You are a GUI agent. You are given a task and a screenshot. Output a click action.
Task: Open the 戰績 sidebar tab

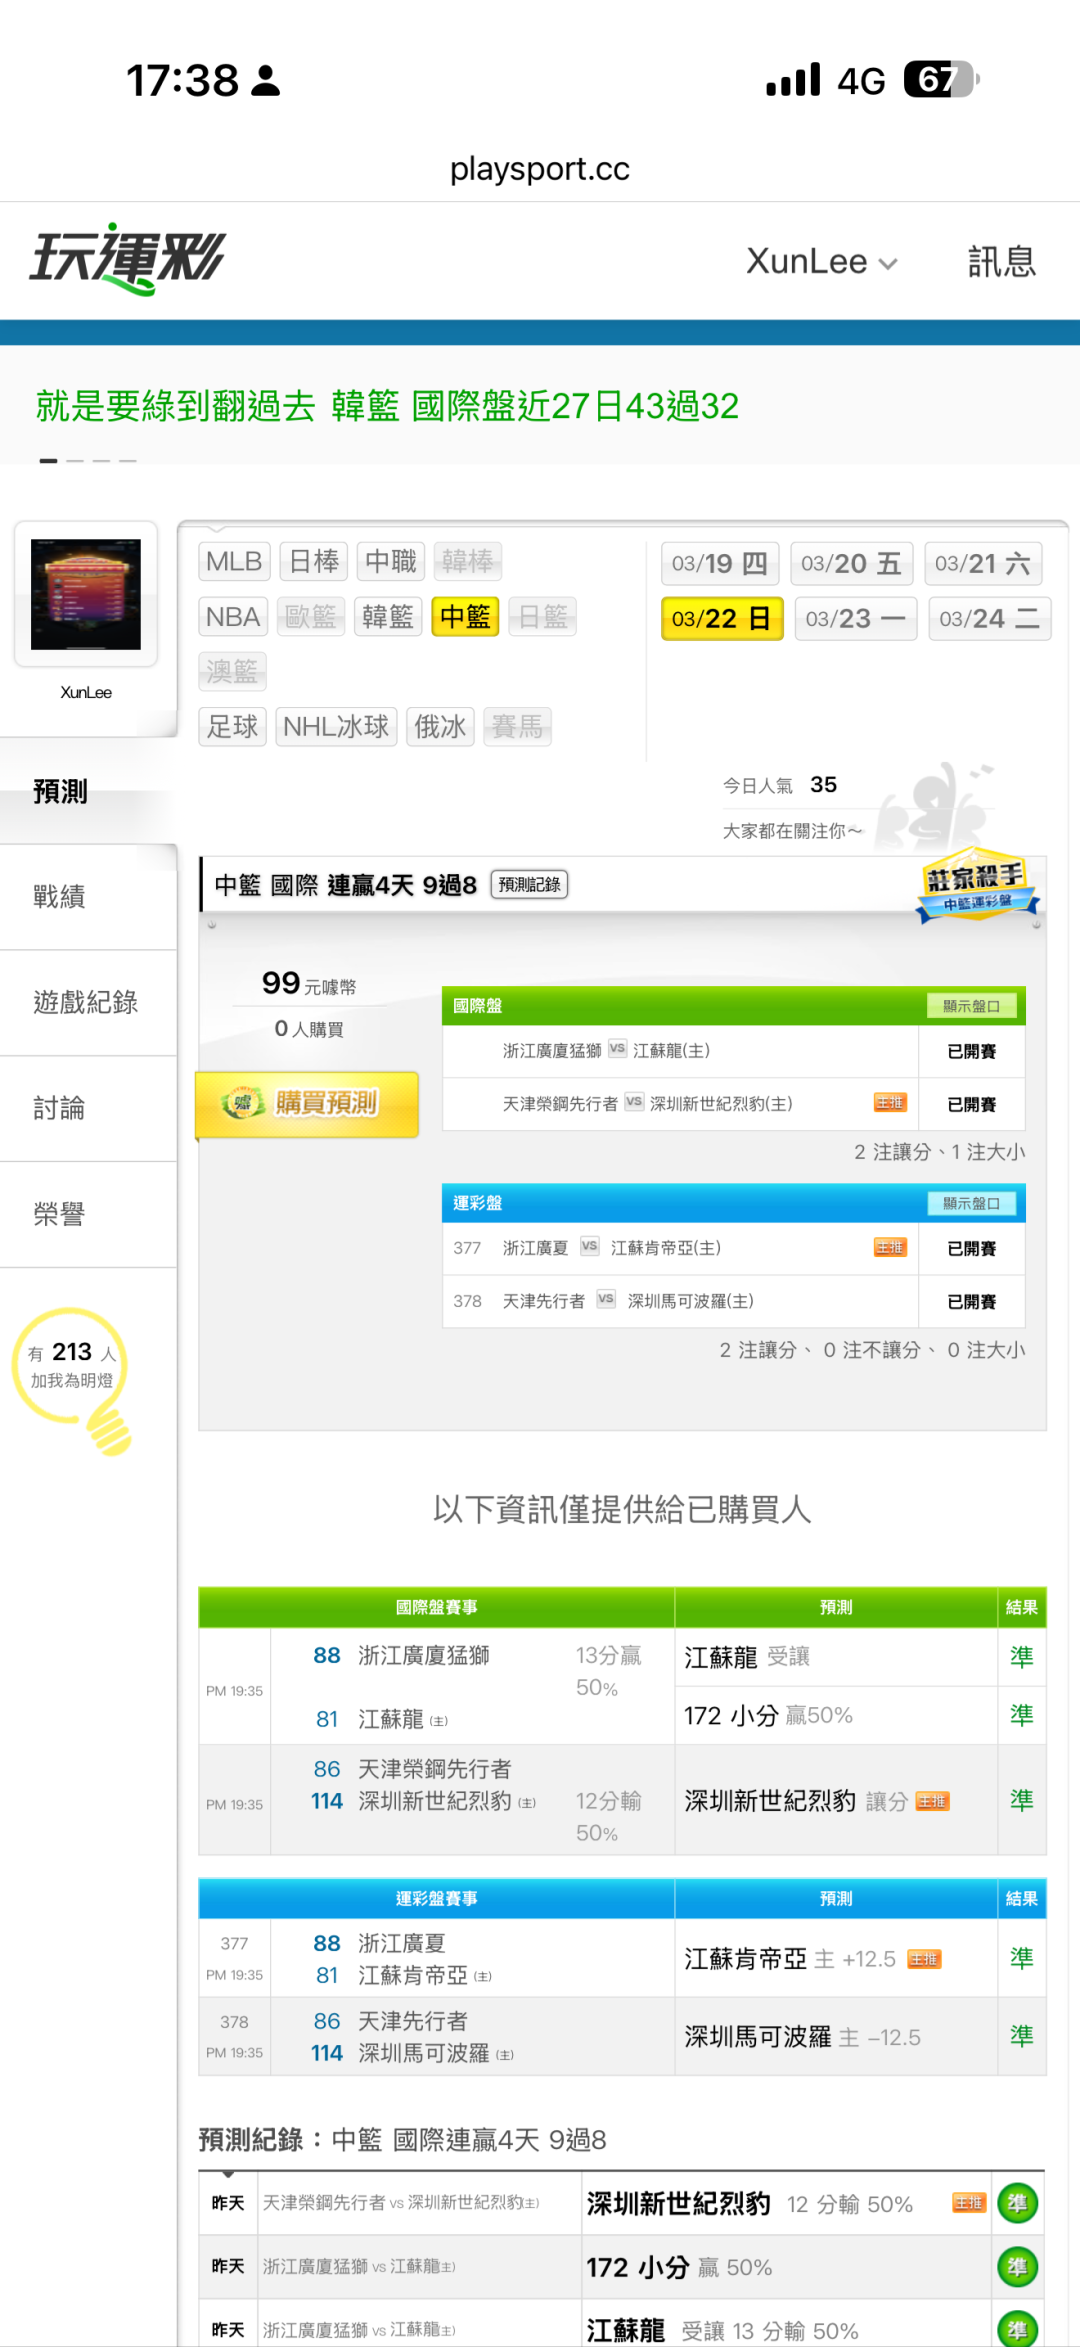[60, 897]
